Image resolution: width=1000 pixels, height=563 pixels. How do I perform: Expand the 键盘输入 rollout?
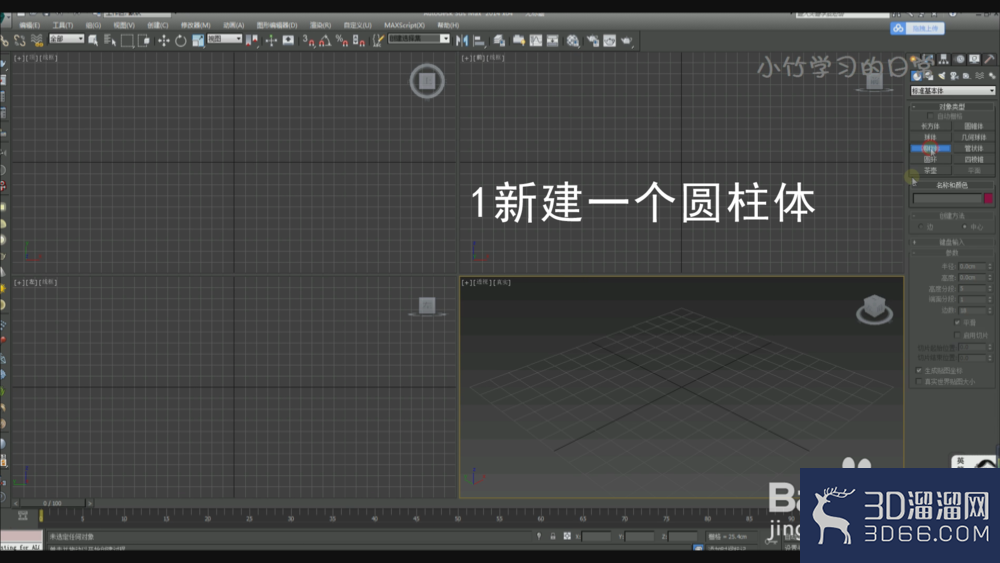tap(952, 242)
